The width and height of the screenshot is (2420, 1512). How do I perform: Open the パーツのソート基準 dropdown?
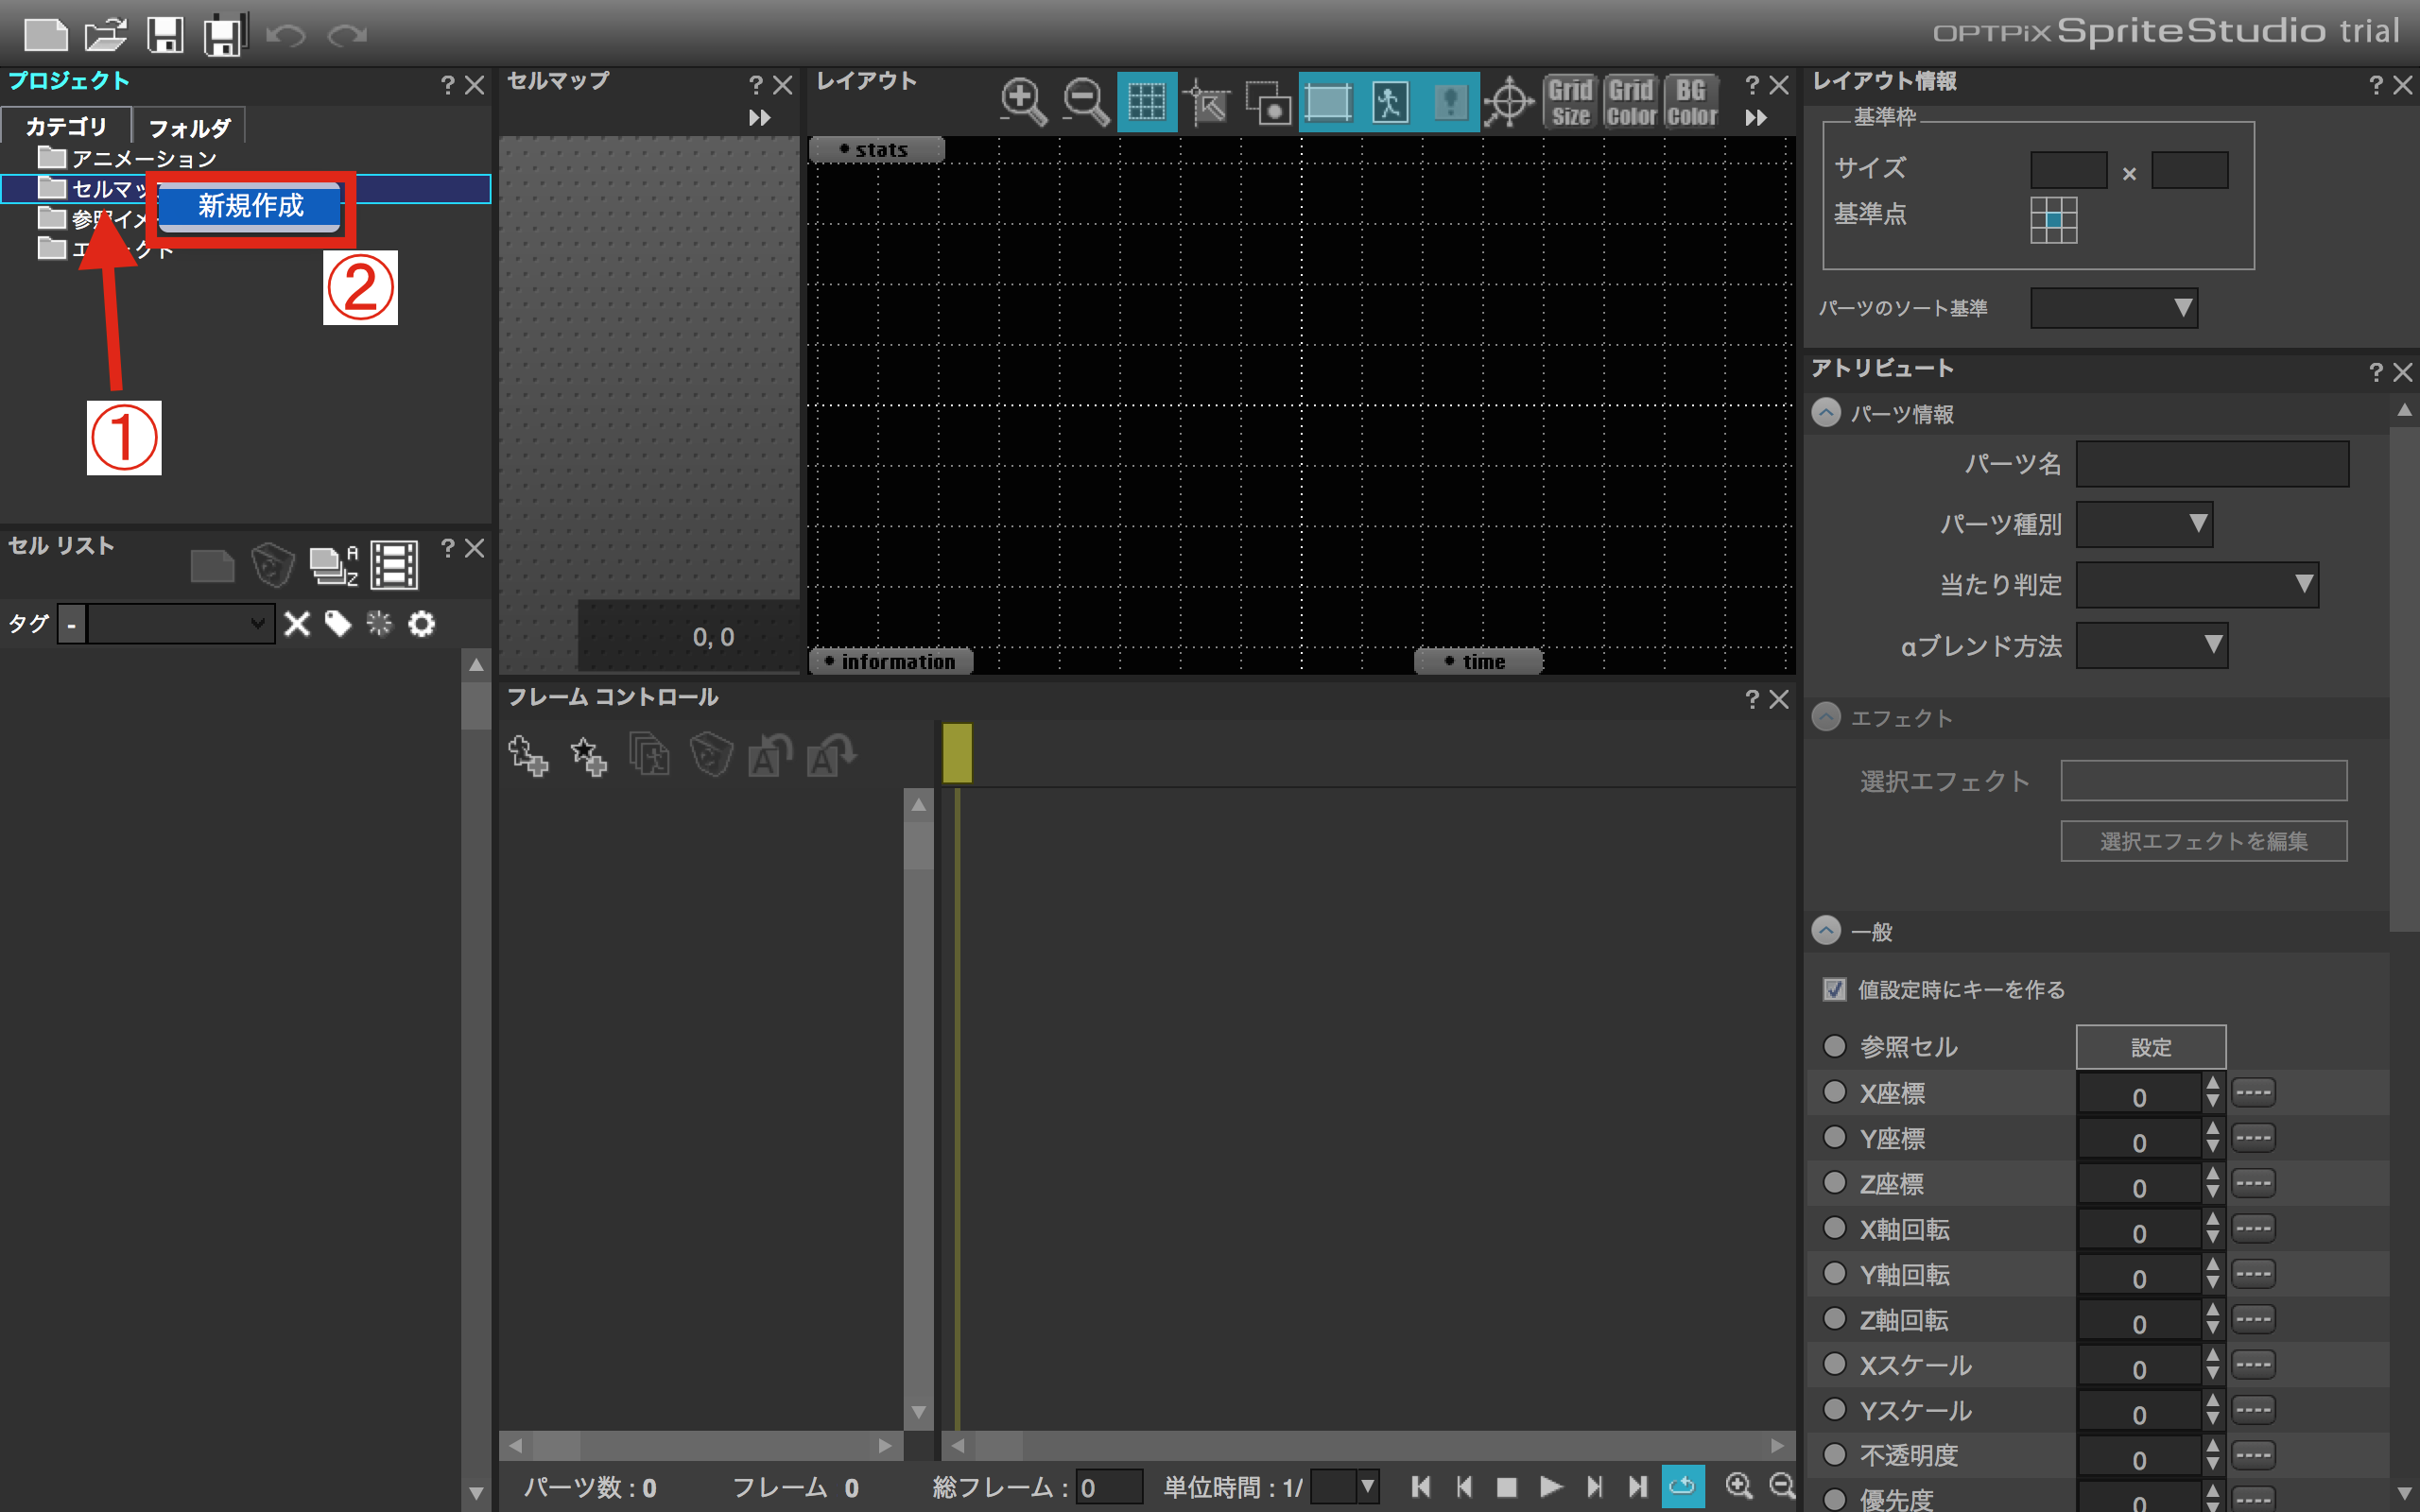tap(2114, 307)
